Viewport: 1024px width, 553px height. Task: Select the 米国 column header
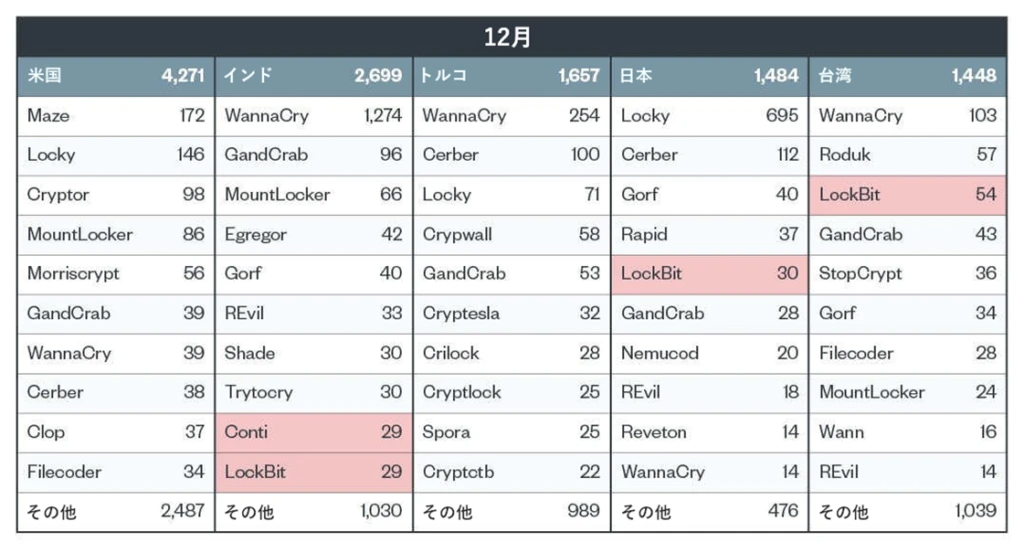point(46,76)
